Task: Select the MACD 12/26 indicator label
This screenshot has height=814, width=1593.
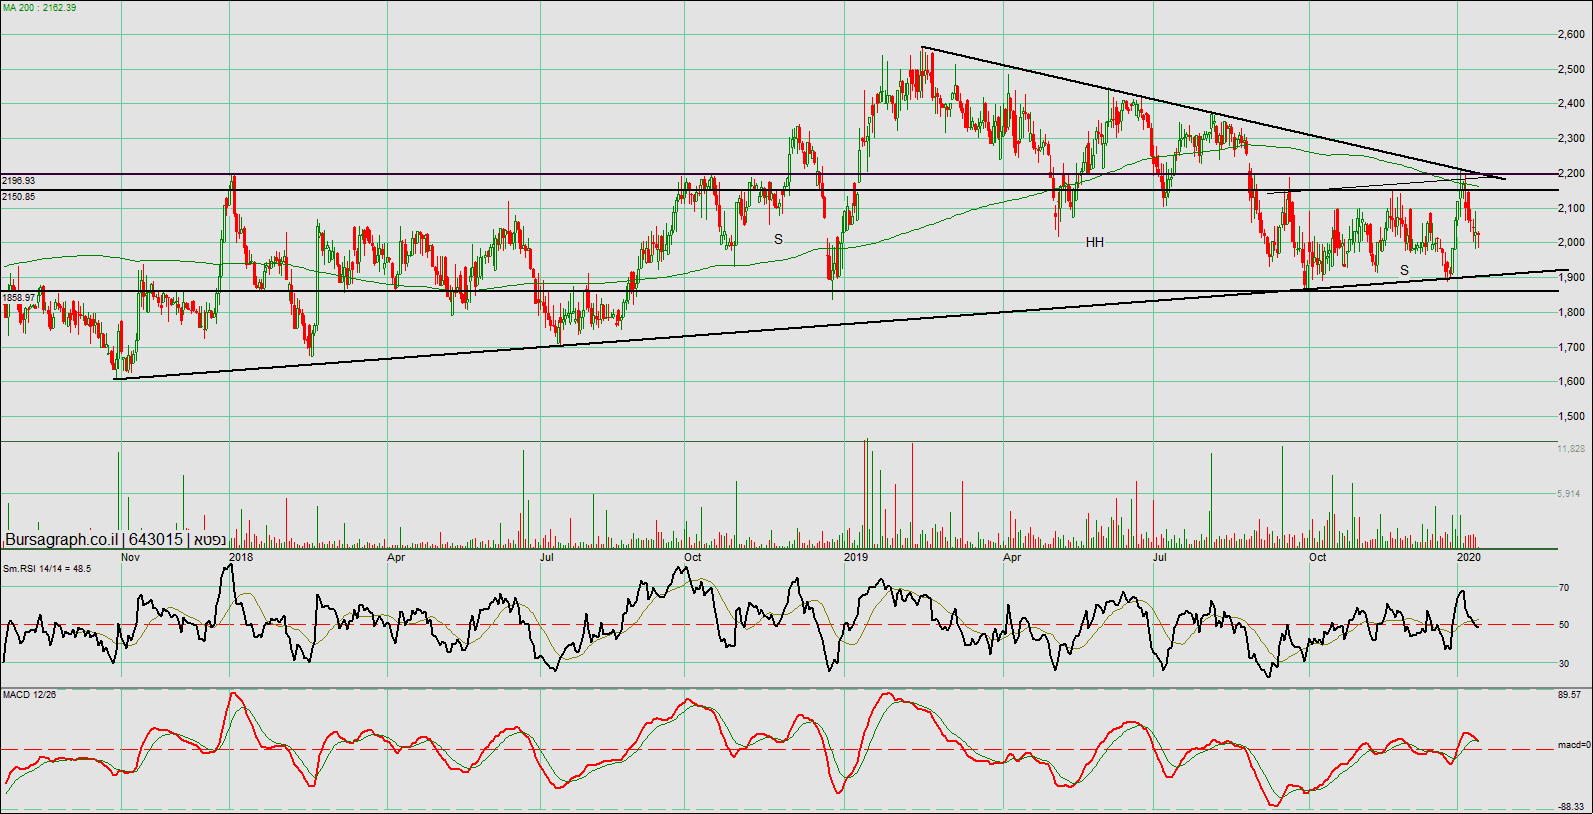Action: point(29,694)
